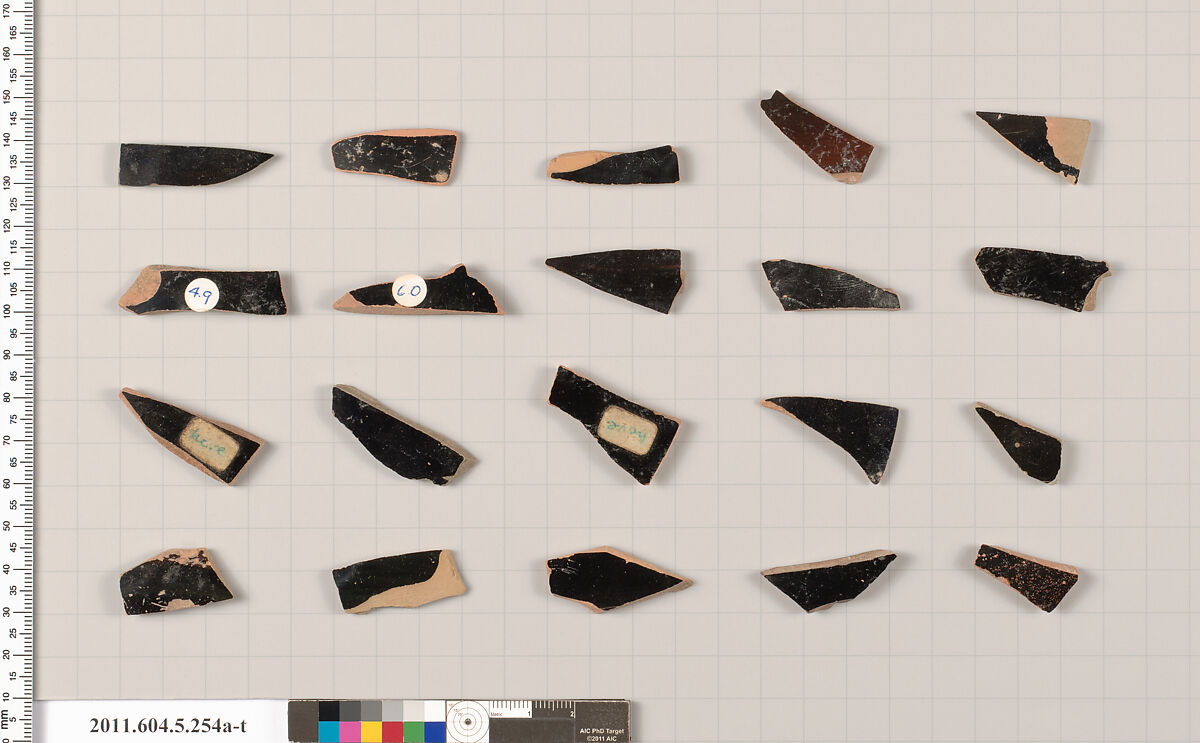Click the top-right triangular fragment with bare clay

click(1038, 142)
